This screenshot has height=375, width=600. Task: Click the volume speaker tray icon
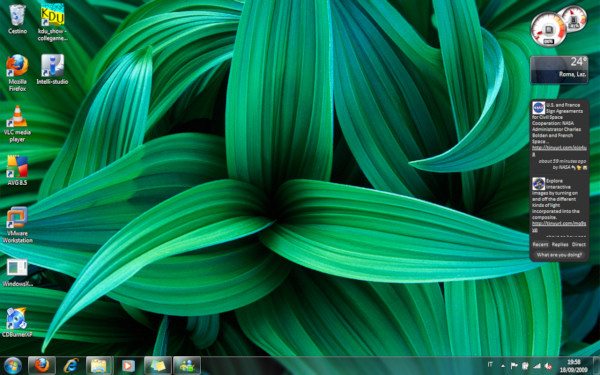coord(548,366)
